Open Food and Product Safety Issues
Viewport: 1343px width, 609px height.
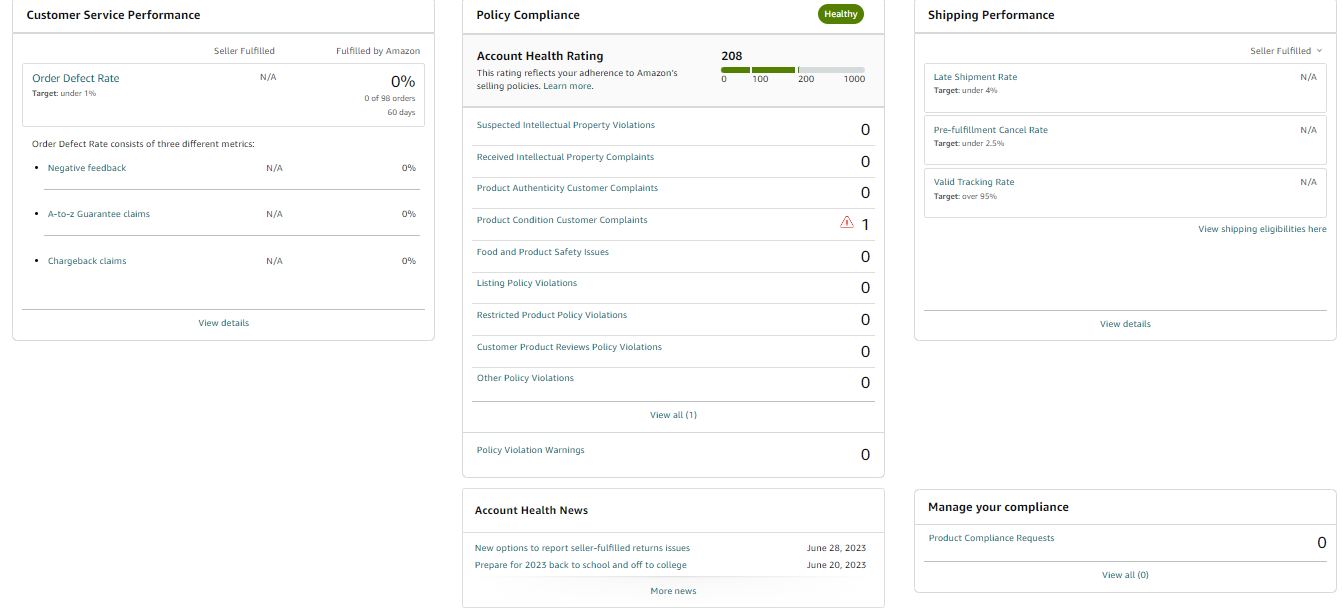543,252
